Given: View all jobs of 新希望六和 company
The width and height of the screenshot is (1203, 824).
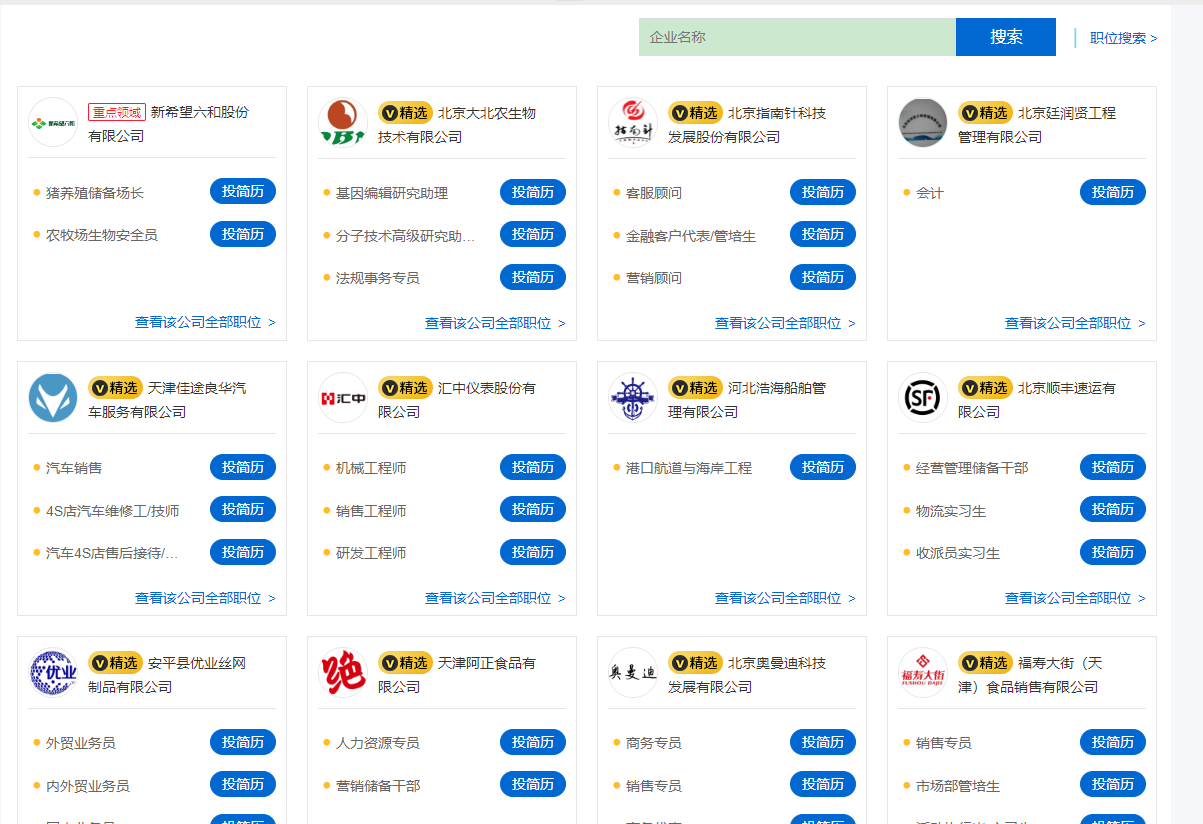Looking at the screenshot, I should pos(204,323).
